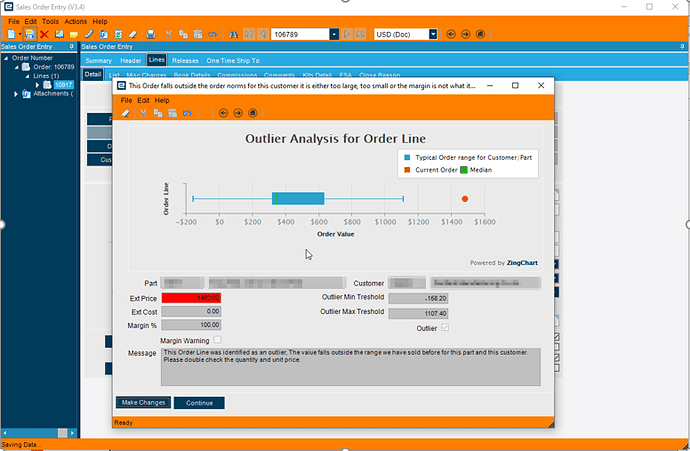Image resolution: width=690 pixels, height=451 pixels.
Task: Click the Print icon in main toolbar
Action: point(150,34)
